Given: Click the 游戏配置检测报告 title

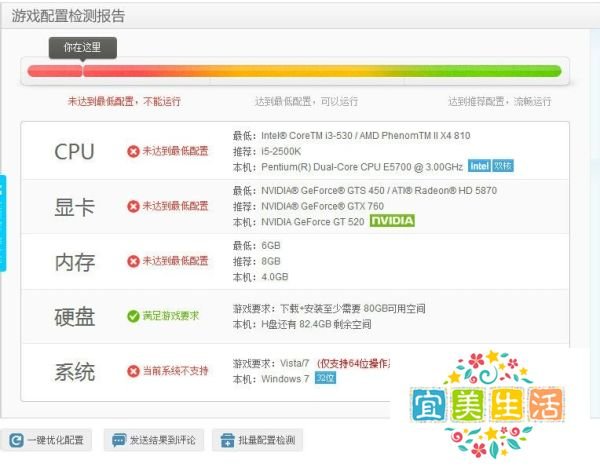Looking at the screenshot, I should click(x=68, y=16).
